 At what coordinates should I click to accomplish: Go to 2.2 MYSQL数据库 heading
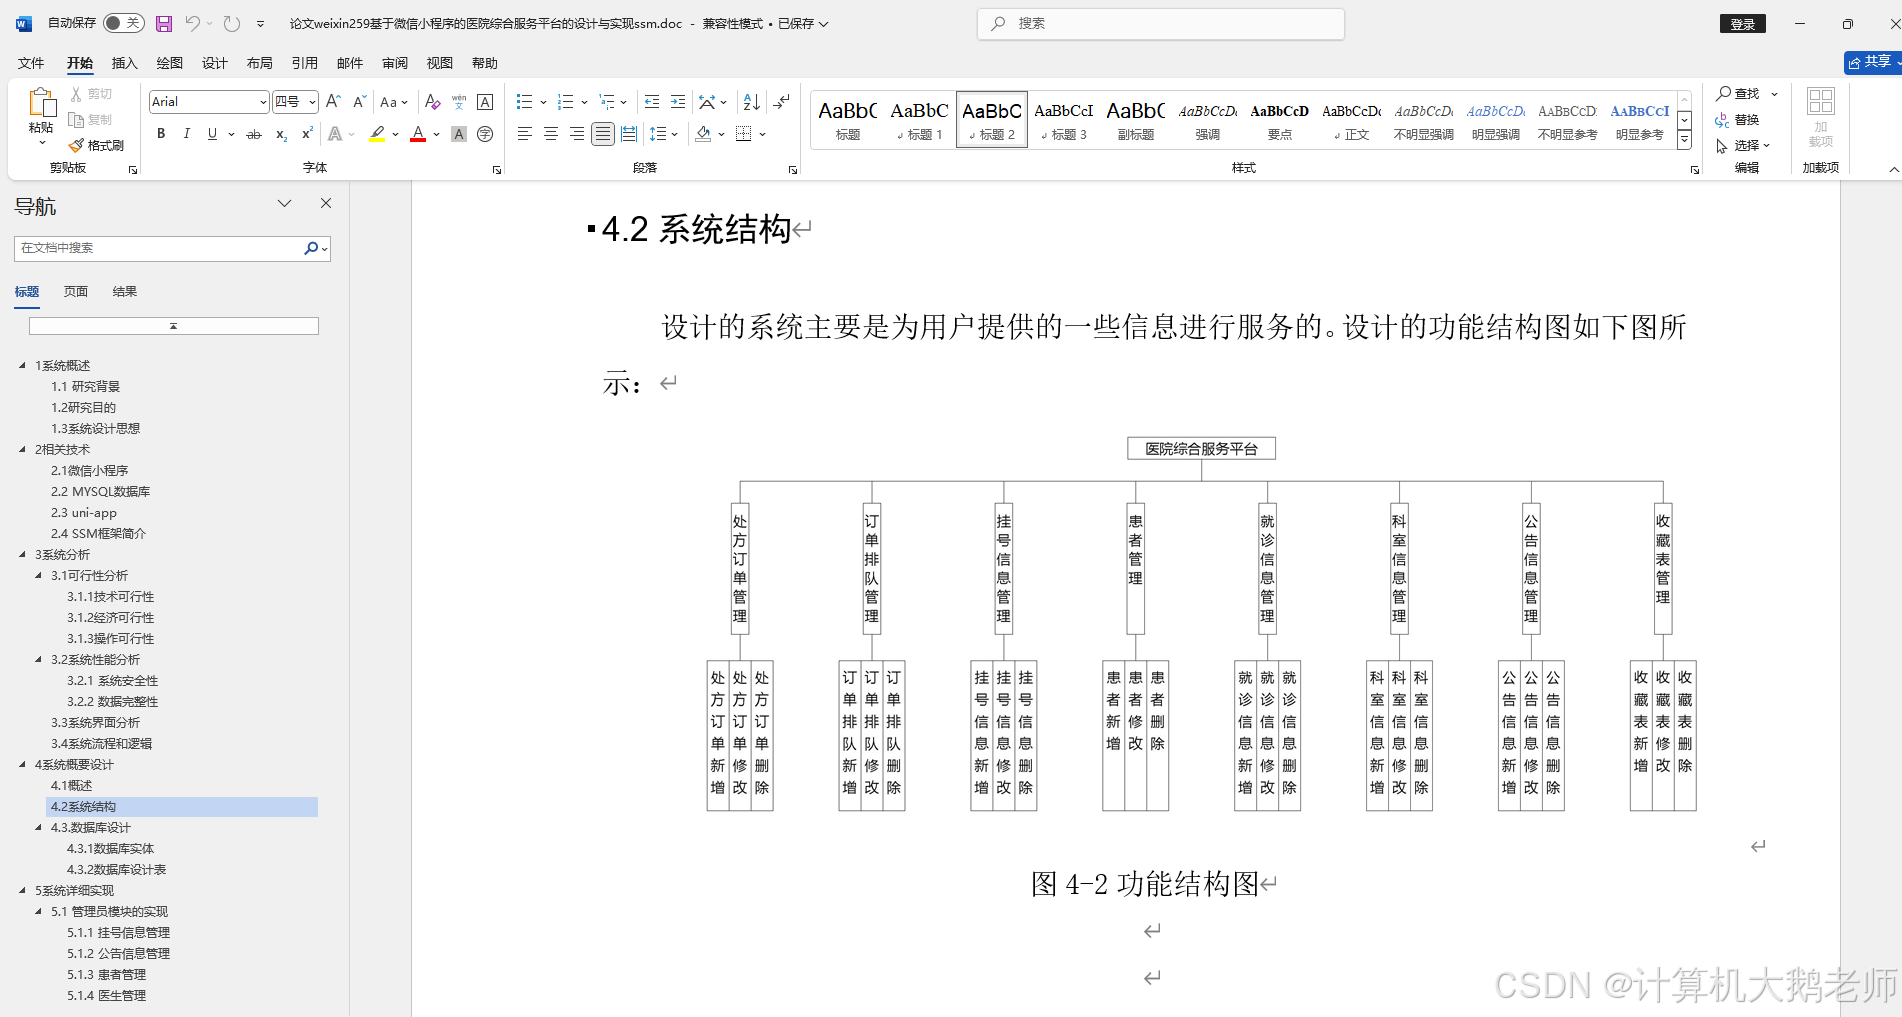(100, 491)
